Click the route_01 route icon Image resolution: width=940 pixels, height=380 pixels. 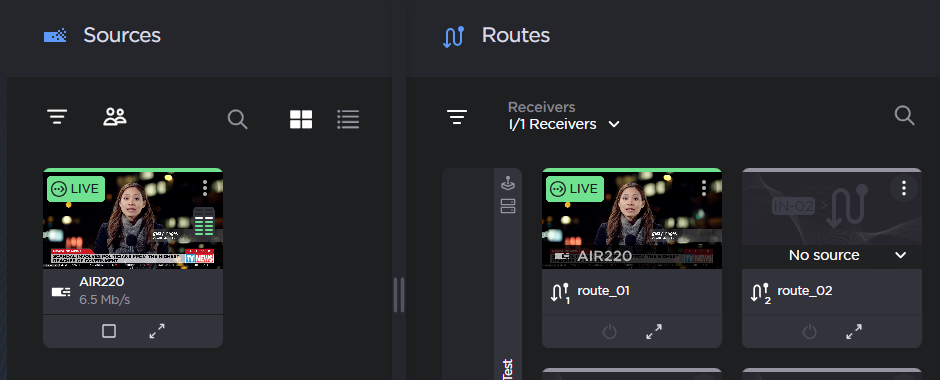coord(560,293)
